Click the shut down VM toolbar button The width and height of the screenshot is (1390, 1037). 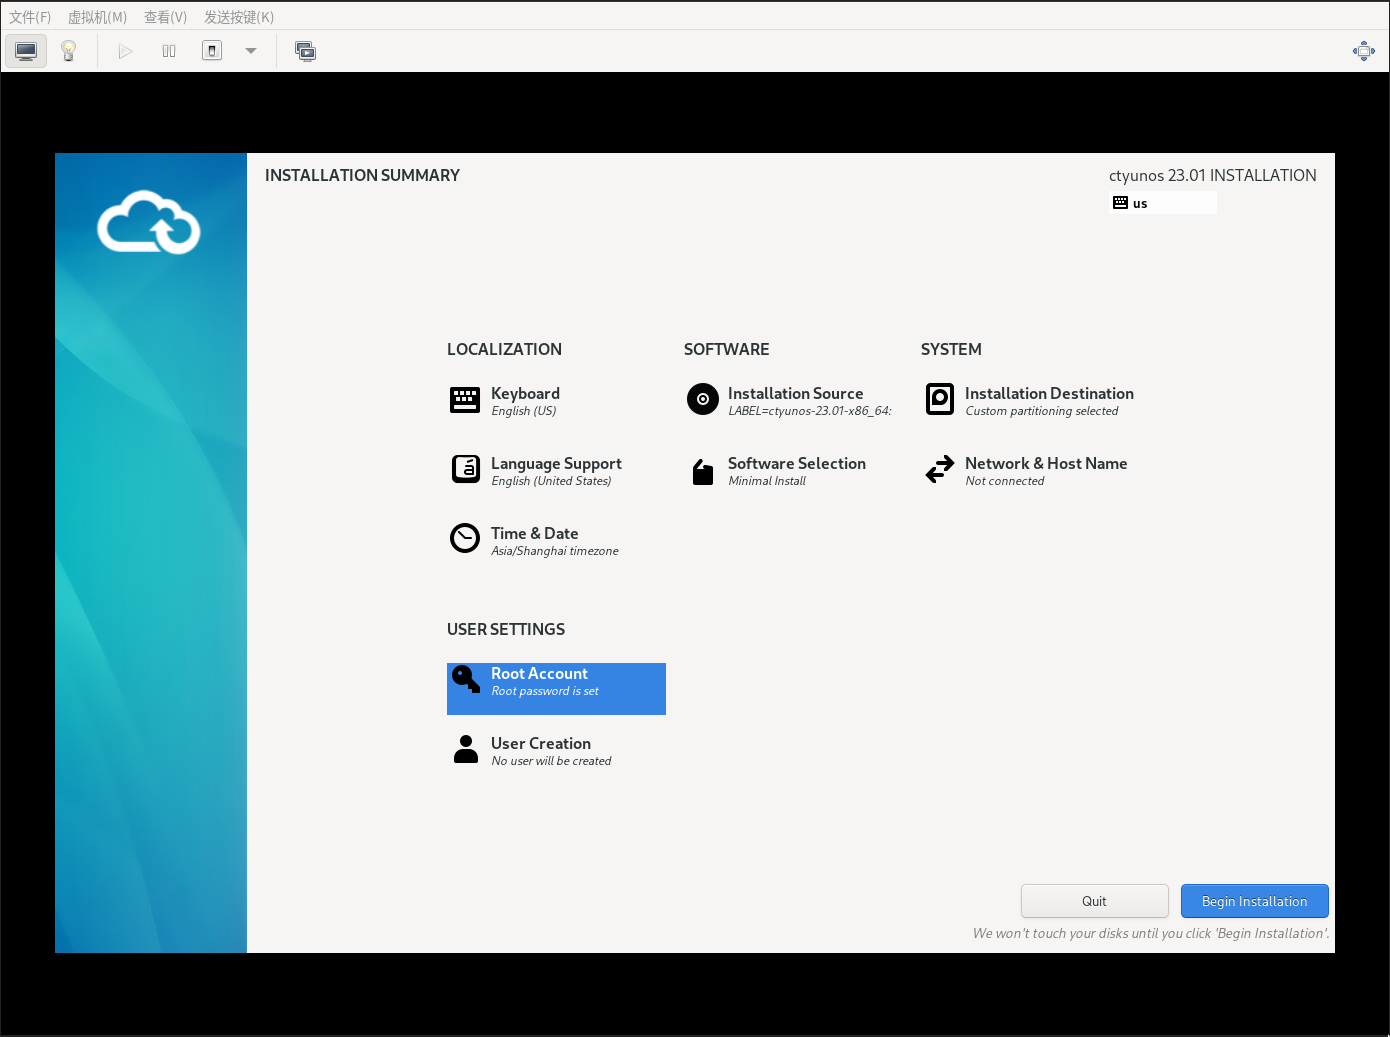212,51
